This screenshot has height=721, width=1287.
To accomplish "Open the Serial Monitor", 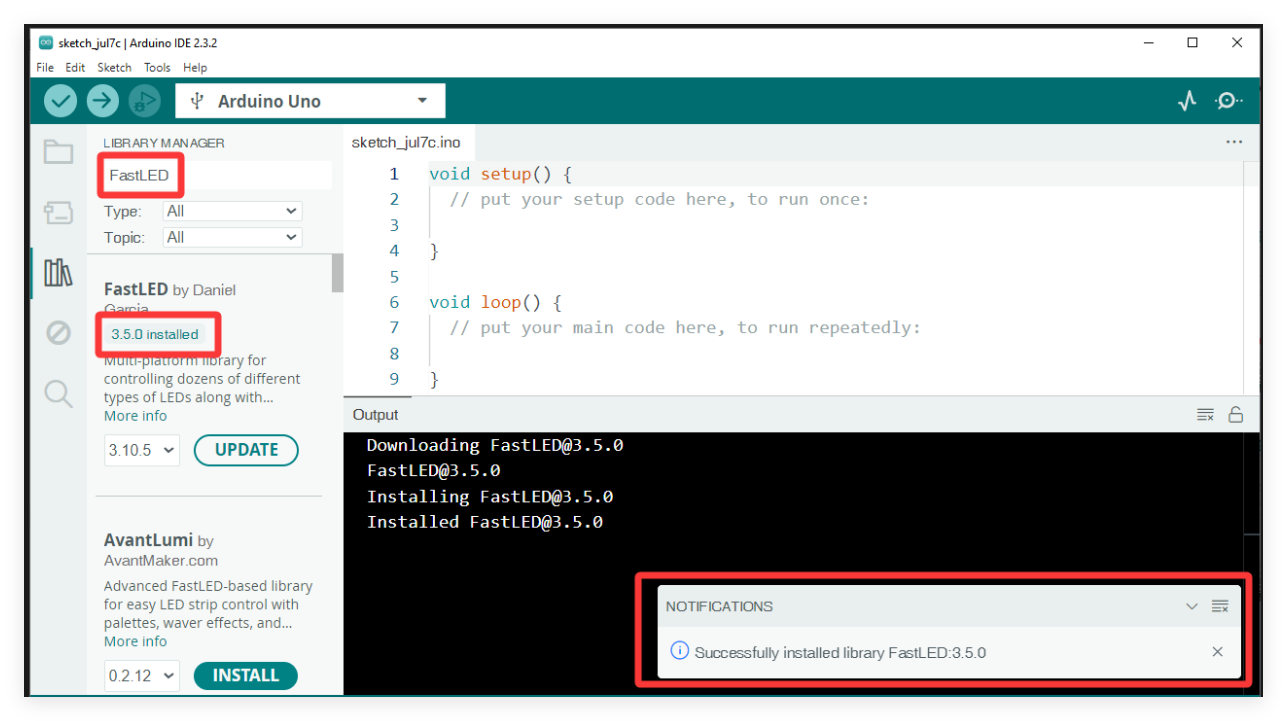I will pyautogui.click(x=1229, y=101).
